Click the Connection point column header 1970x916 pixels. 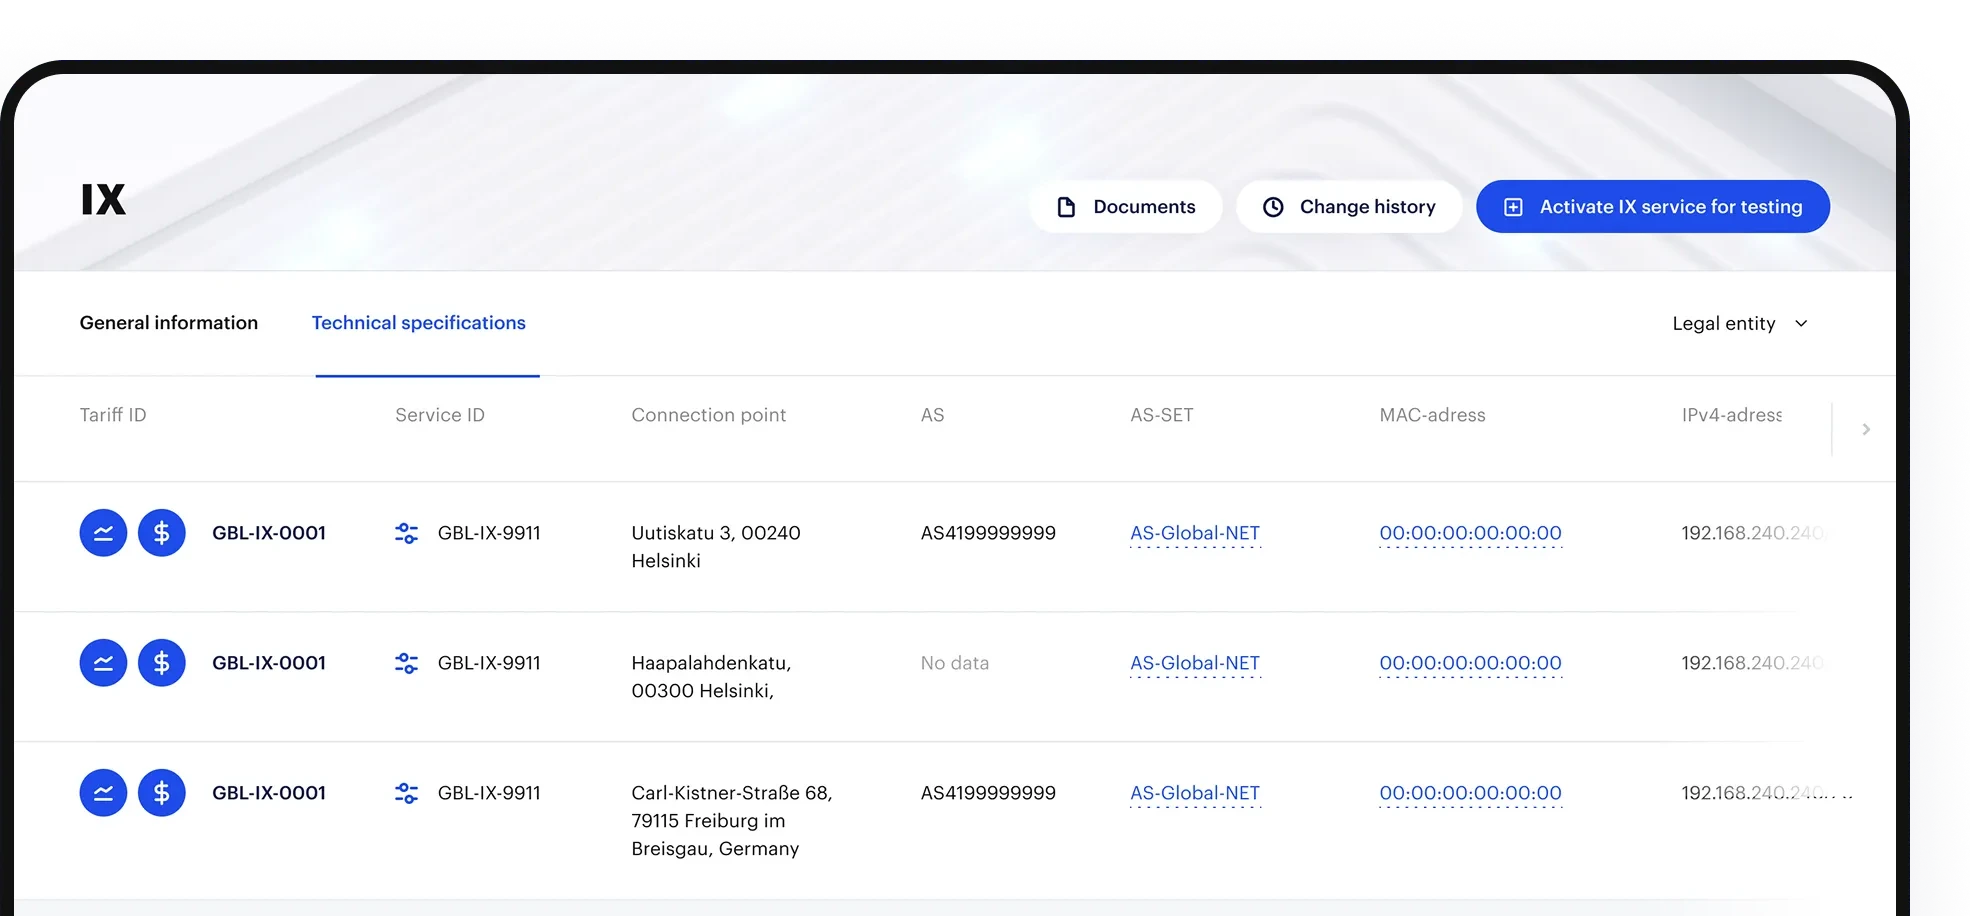point(709,415)
